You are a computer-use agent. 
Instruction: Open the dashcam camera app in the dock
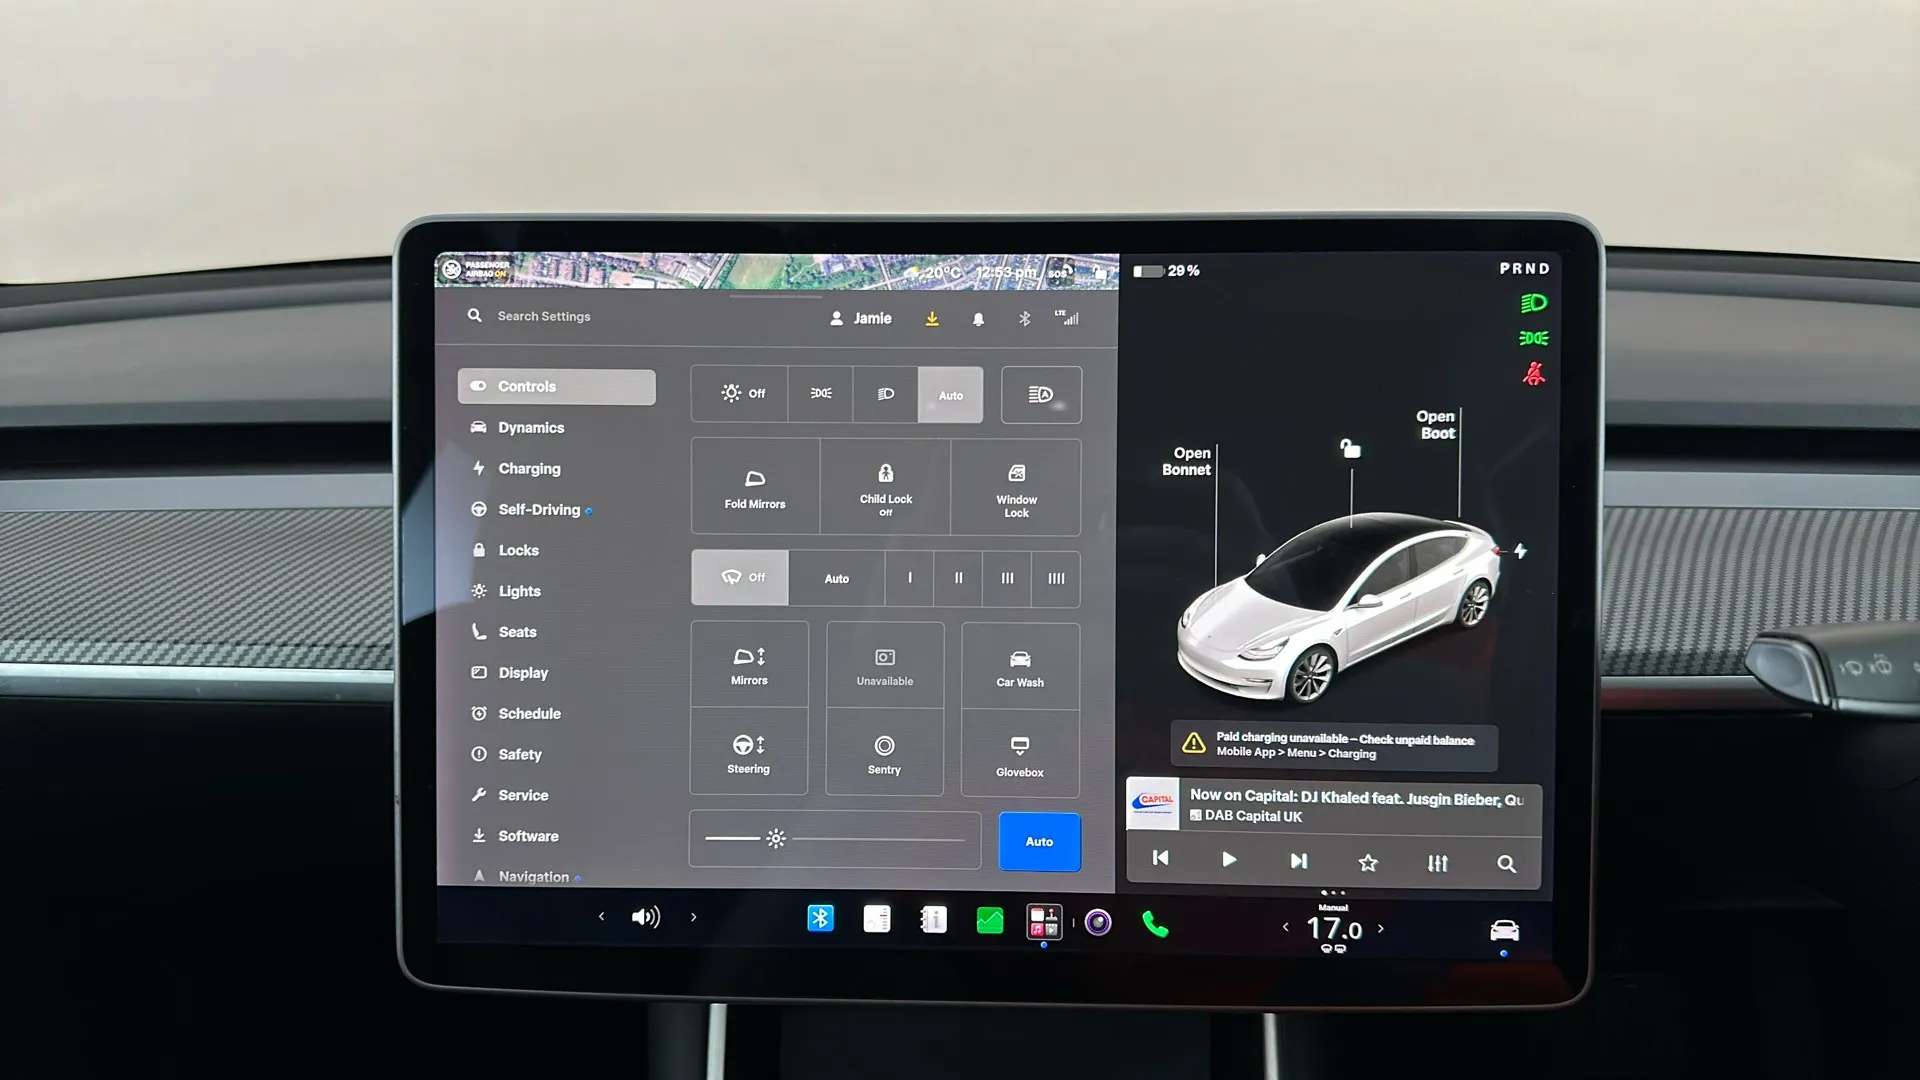(1098, 922)
